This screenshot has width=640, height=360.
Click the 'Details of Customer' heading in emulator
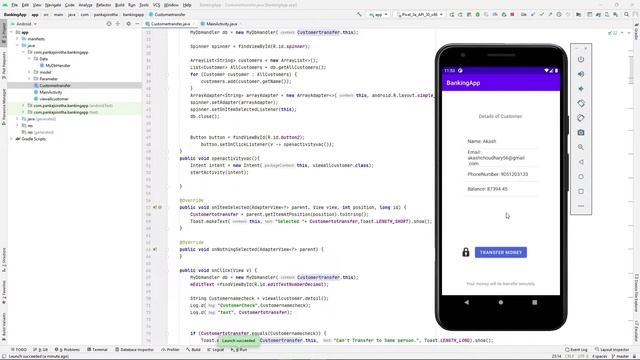pyautogui.click(x=500, y=117)
